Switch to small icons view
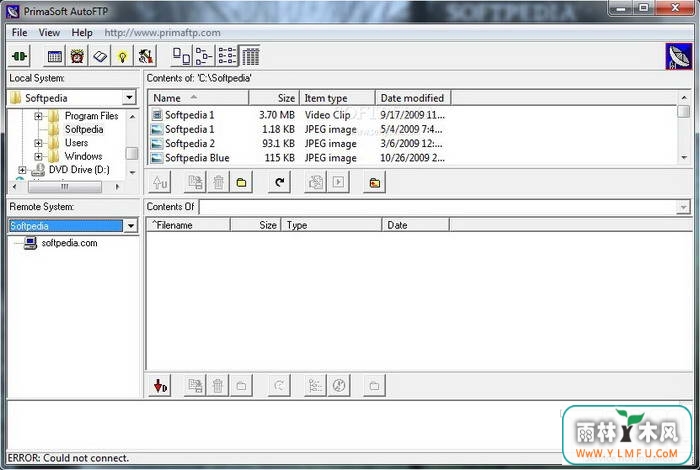Screen dimensions: 700x470 coord(204,56)
